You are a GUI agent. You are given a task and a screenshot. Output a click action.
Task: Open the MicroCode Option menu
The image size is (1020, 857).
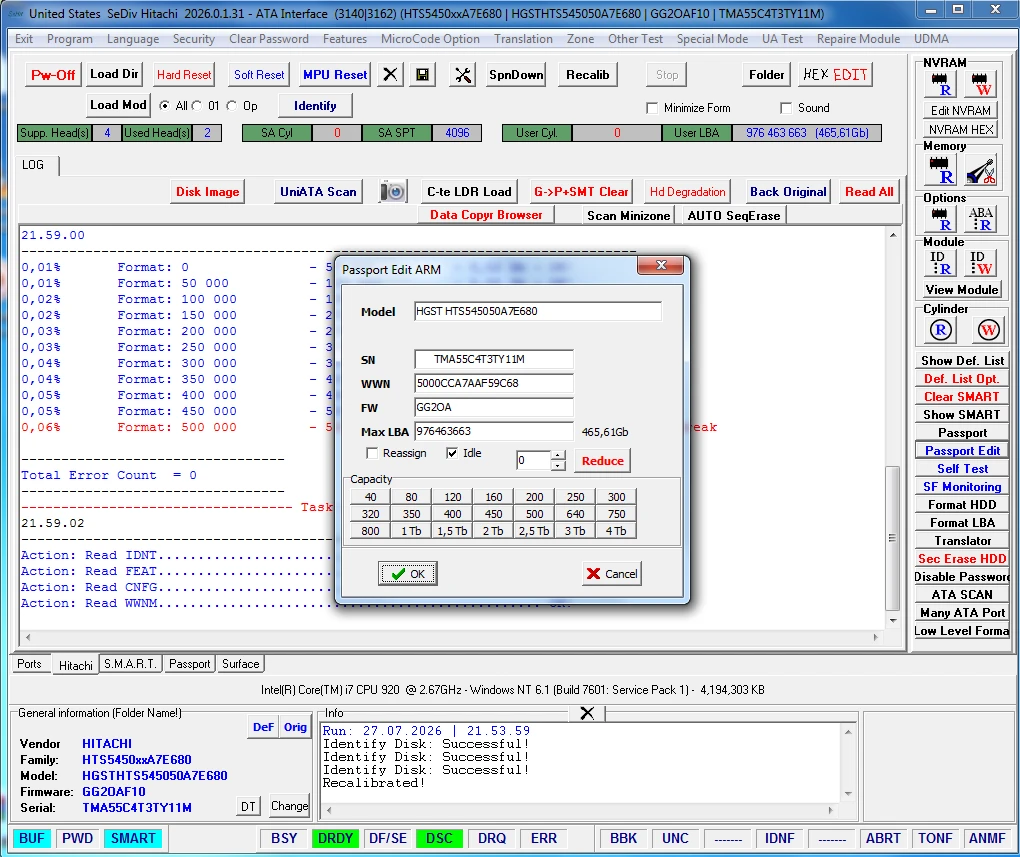tap(430, 39)
